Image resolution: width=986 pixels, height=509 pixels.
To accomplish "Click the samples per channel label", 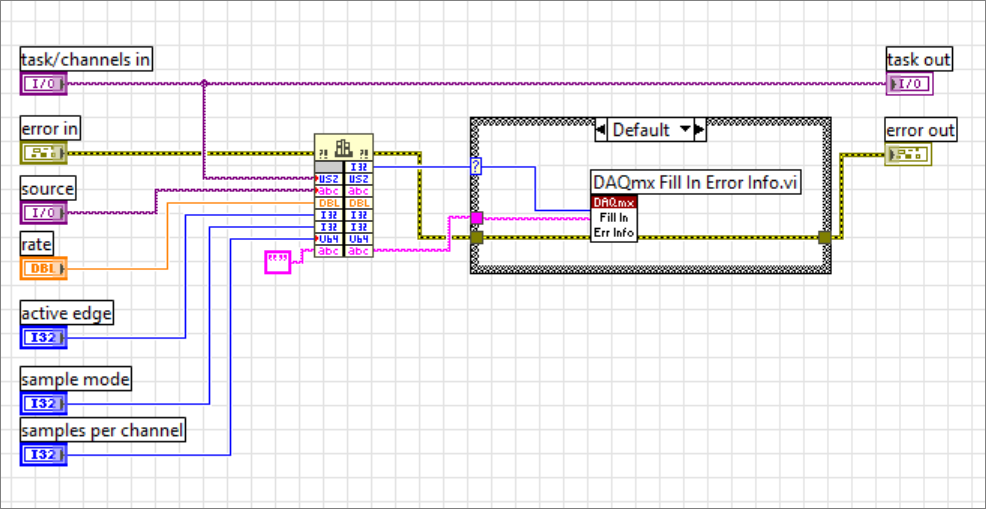I will (103, 431).
